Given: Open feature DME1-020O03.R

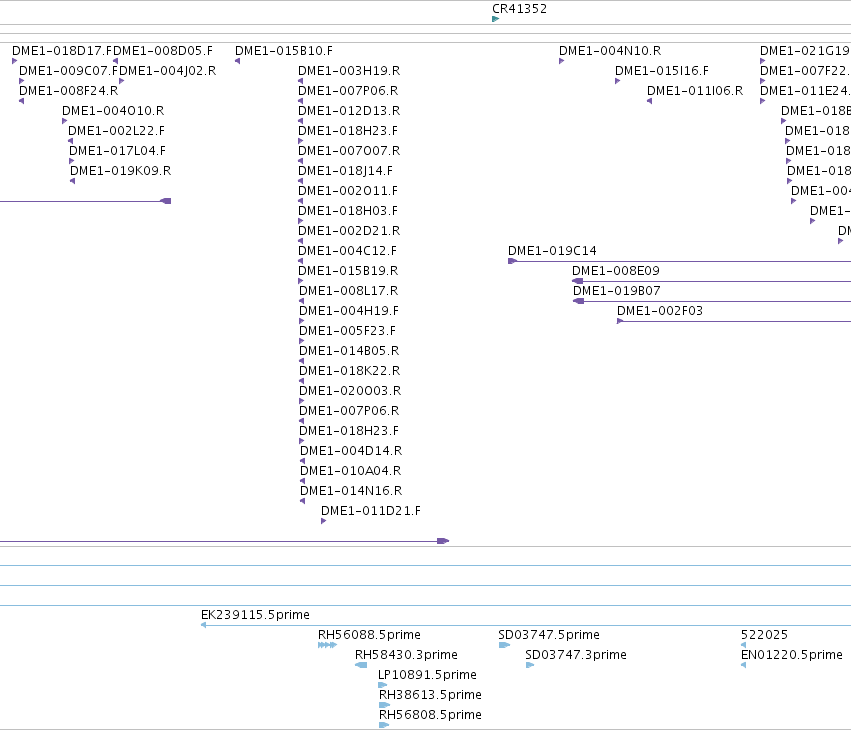Looking at the screenshot, I should 350,392.
